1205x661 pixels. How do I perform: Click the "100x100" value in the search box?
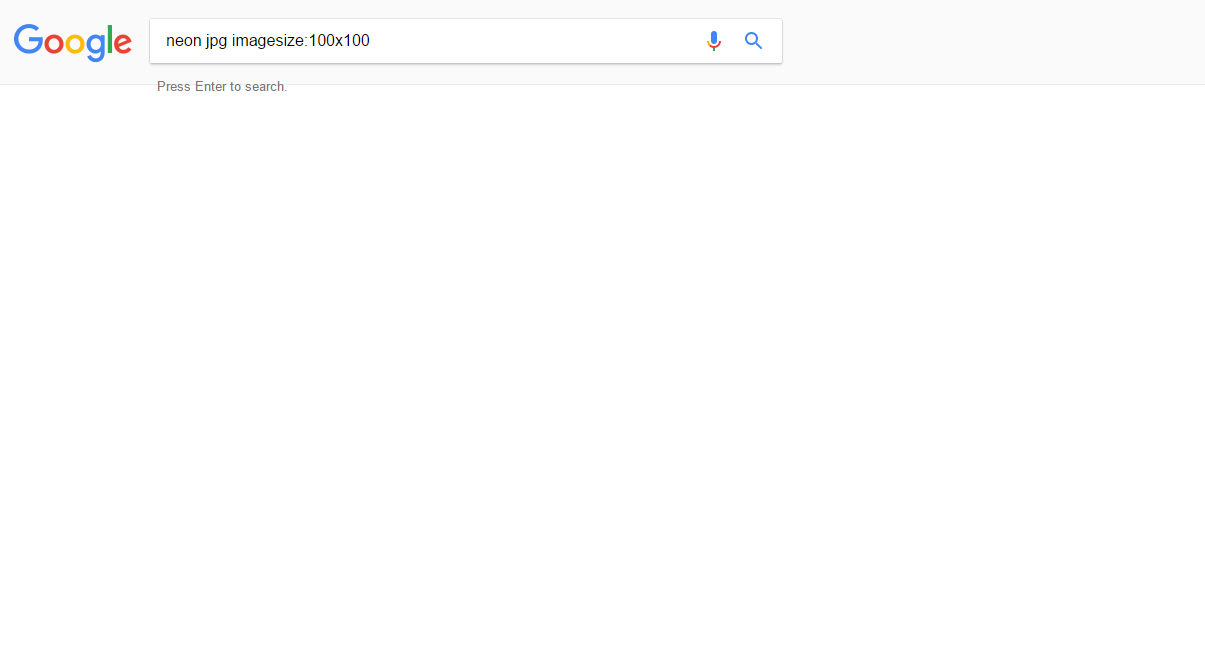339,41
